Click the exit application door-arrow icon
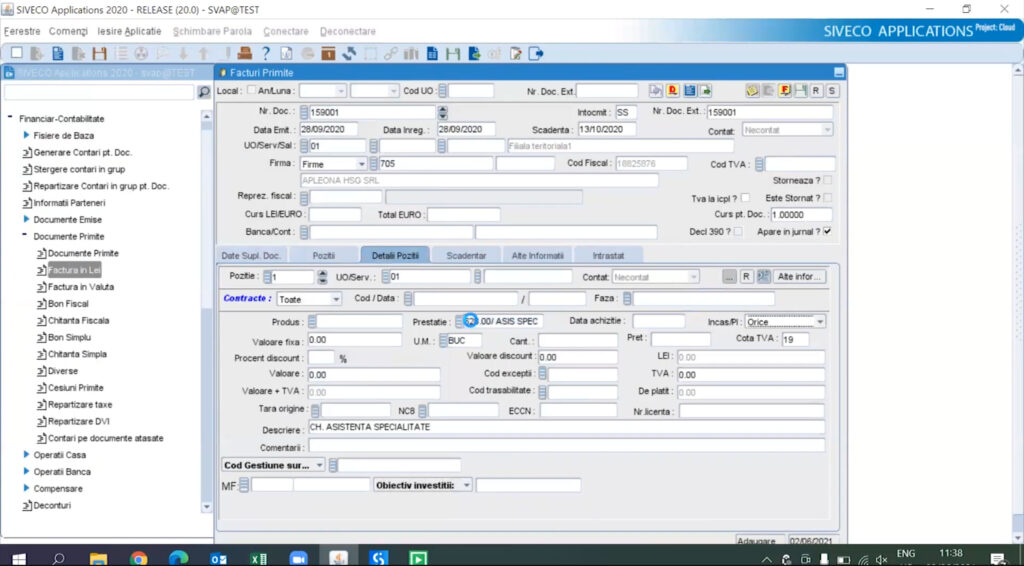Screen dimensions: 1024x566 point(536,54)
